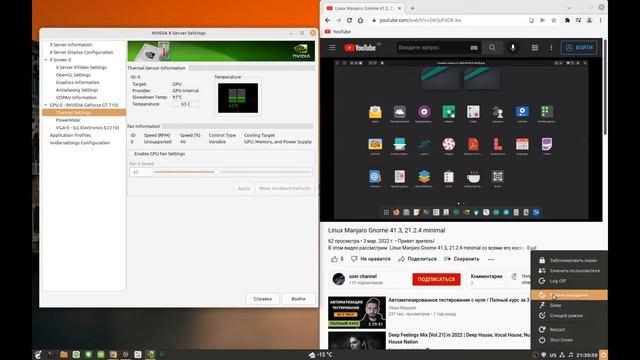640x360 pixels.
Task: Click the weather -15 °C applet
Action: 320,355
